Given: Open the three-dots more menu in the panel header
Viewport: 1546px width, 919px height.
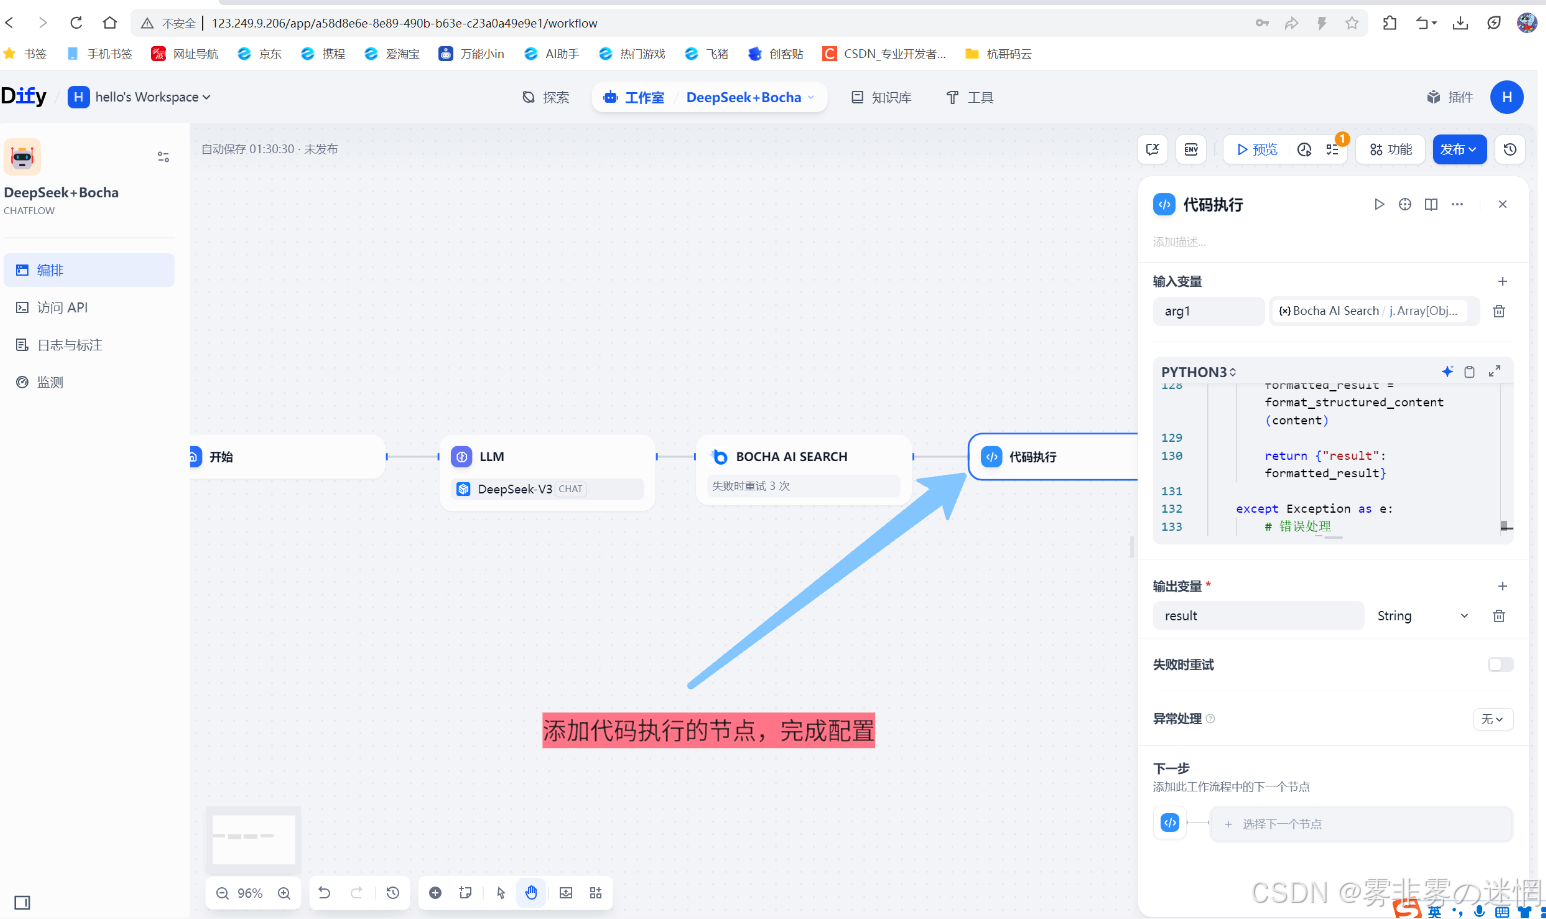Looking at the screenshot, I should [x=1458, y=204].
